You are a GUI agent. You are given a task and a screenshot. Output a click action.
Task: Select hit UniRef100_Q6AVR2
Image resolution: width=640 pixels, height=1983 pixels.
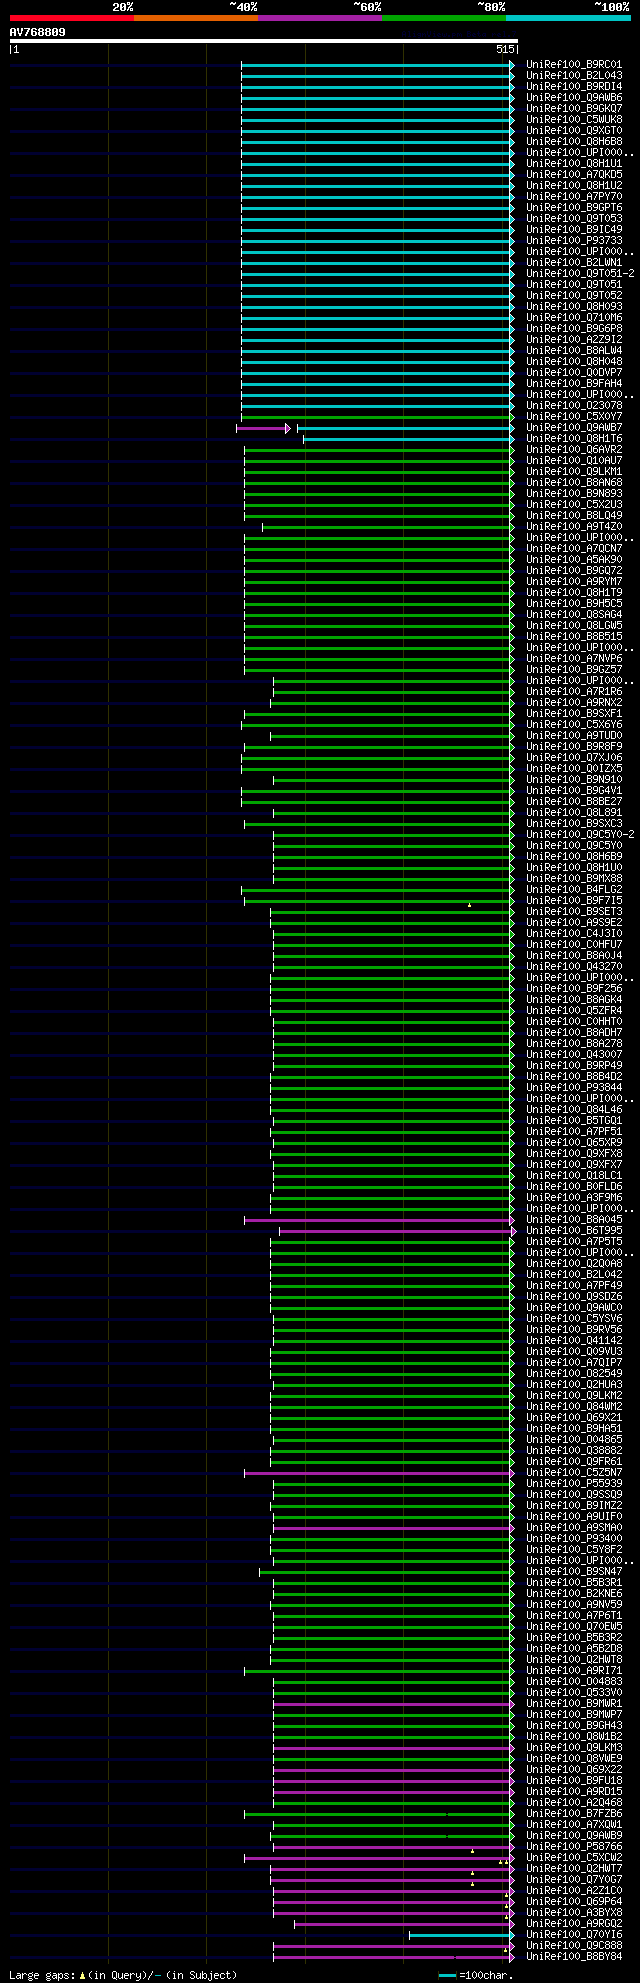[574, 450]
